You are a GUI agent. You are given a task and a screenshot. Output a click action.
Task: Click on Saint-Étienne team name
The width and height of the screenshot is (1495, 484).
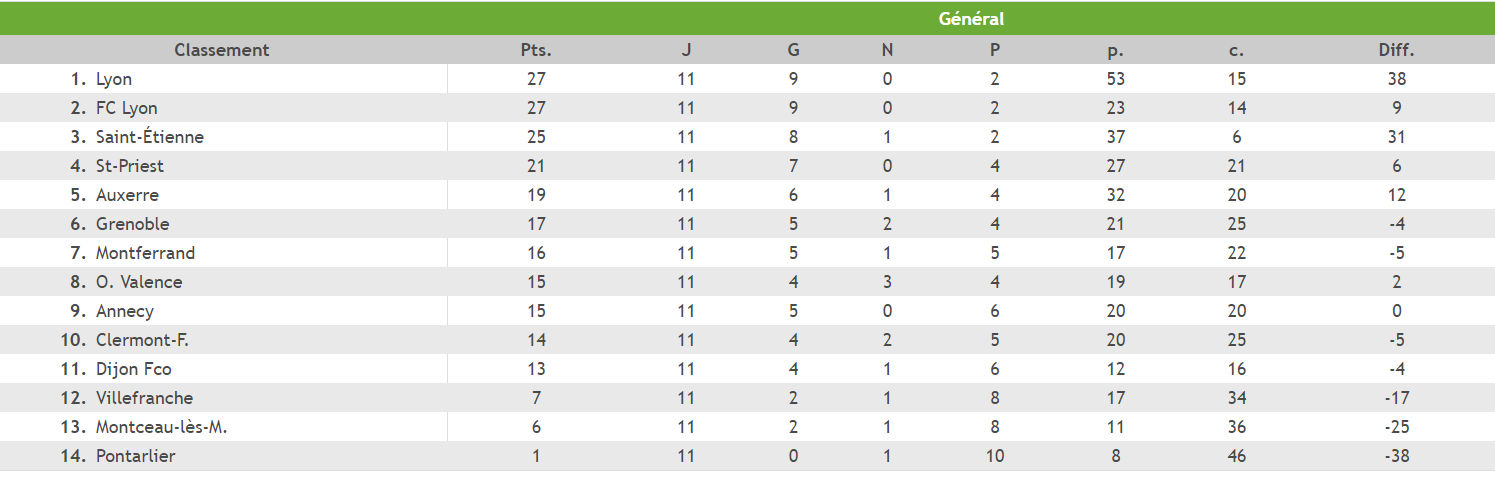[149, 137]
